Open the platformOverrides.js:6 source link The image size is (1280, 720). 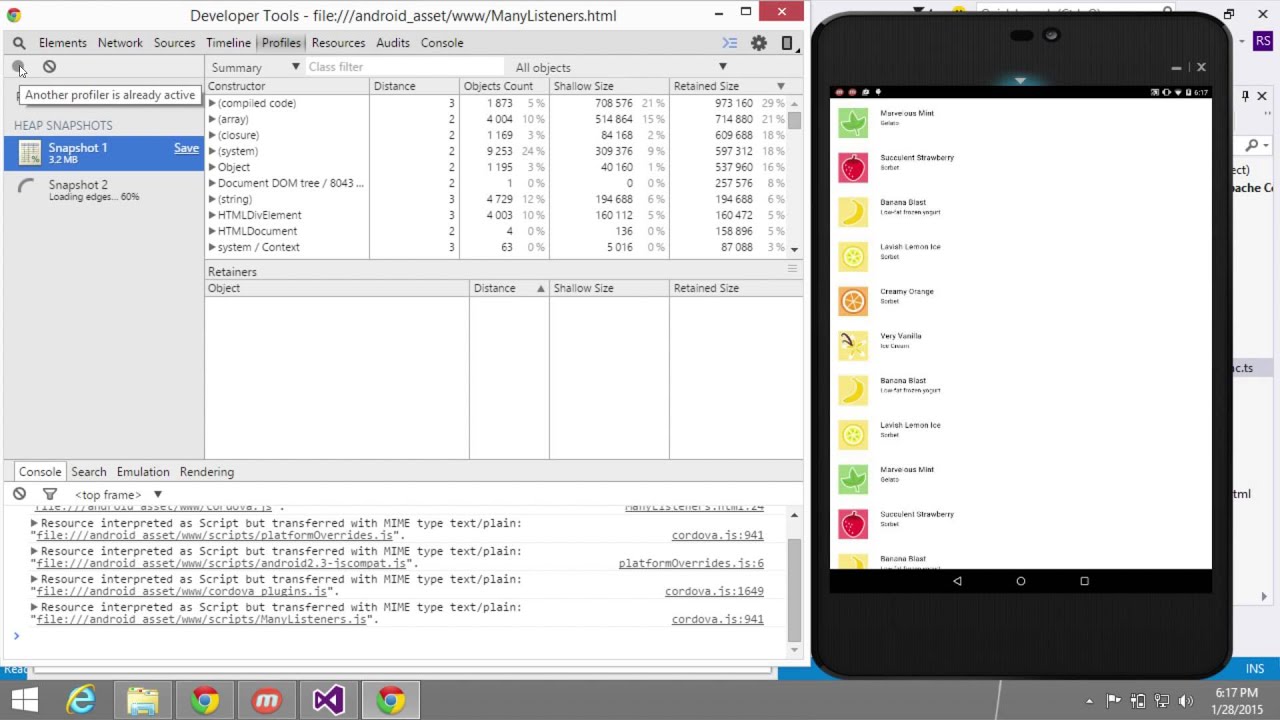[x=691, y=563]
